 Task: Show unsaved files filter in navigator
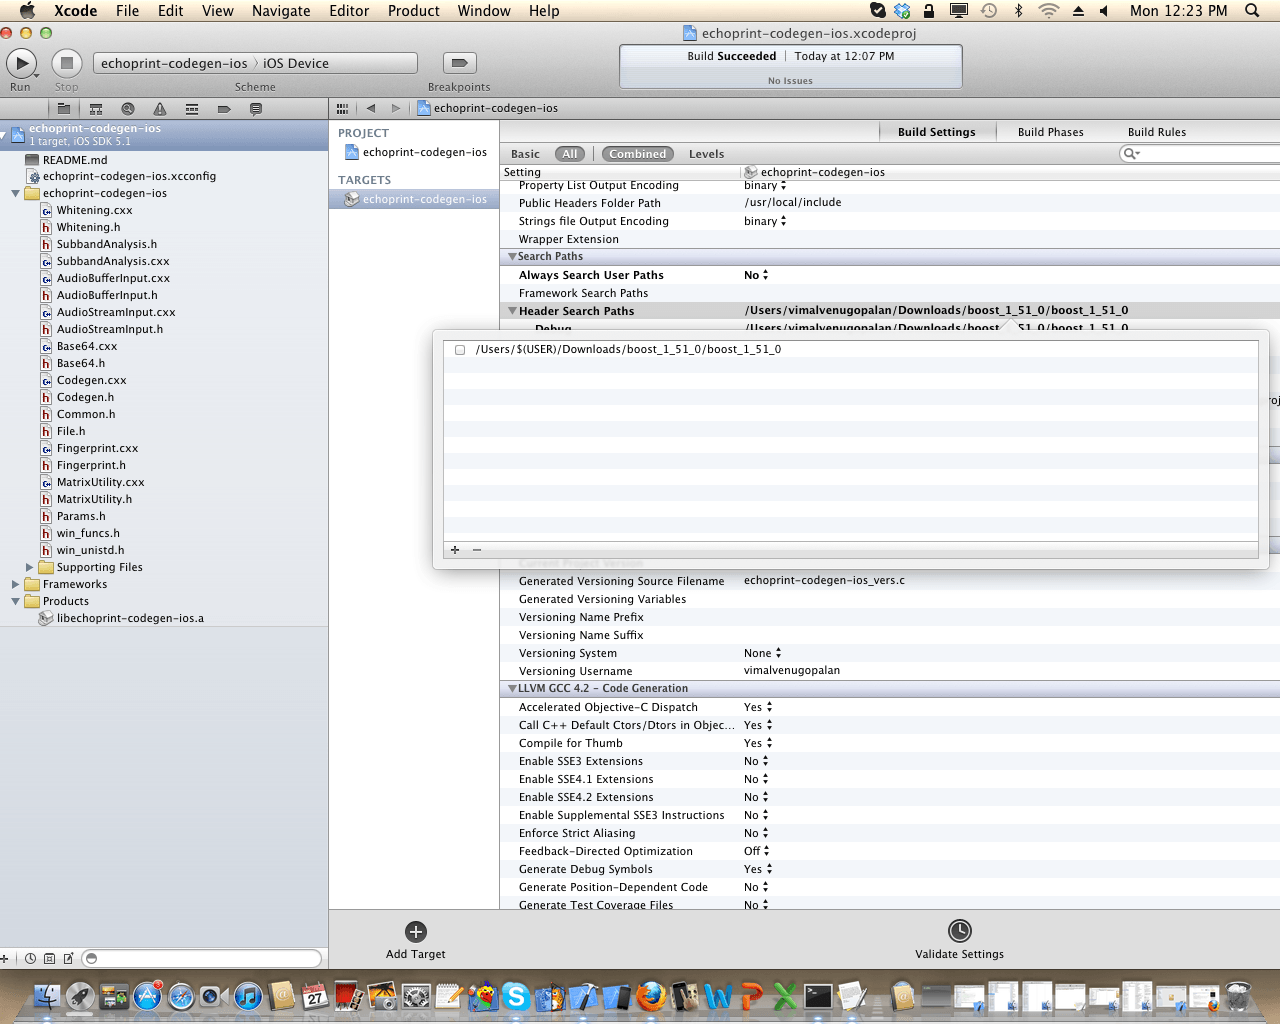(x=68, y=958)
